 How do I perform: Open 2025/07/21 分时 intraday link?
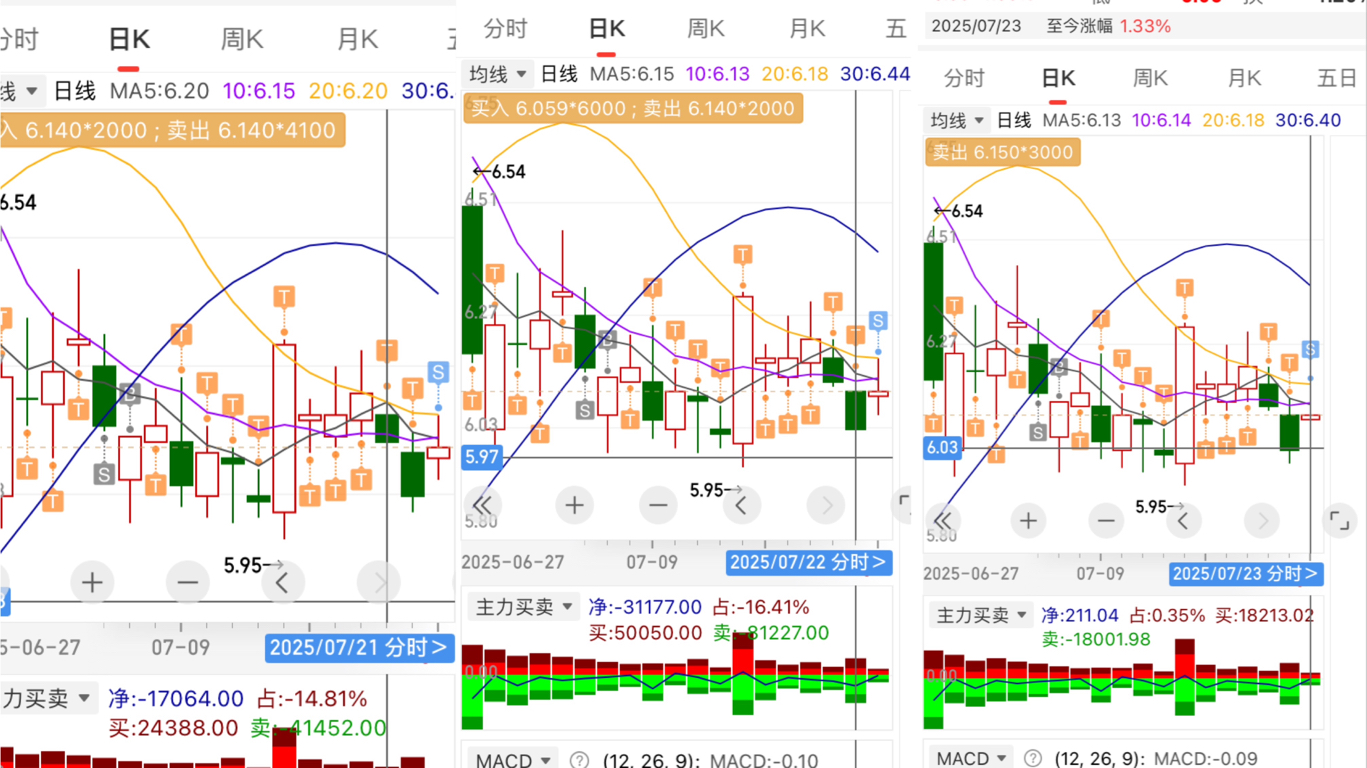(361, 648)
